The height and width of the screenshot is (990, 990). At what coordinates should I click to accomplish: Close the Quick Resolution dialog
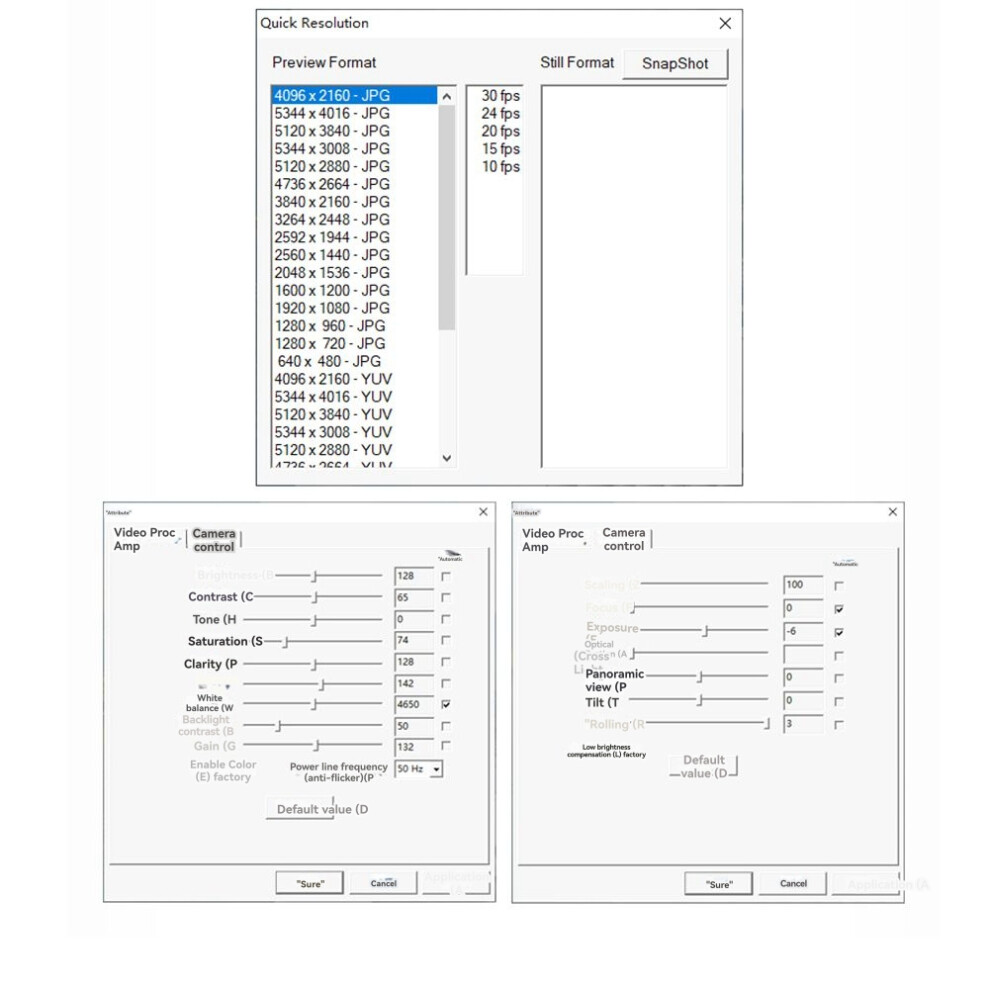[x=725, y=23]
